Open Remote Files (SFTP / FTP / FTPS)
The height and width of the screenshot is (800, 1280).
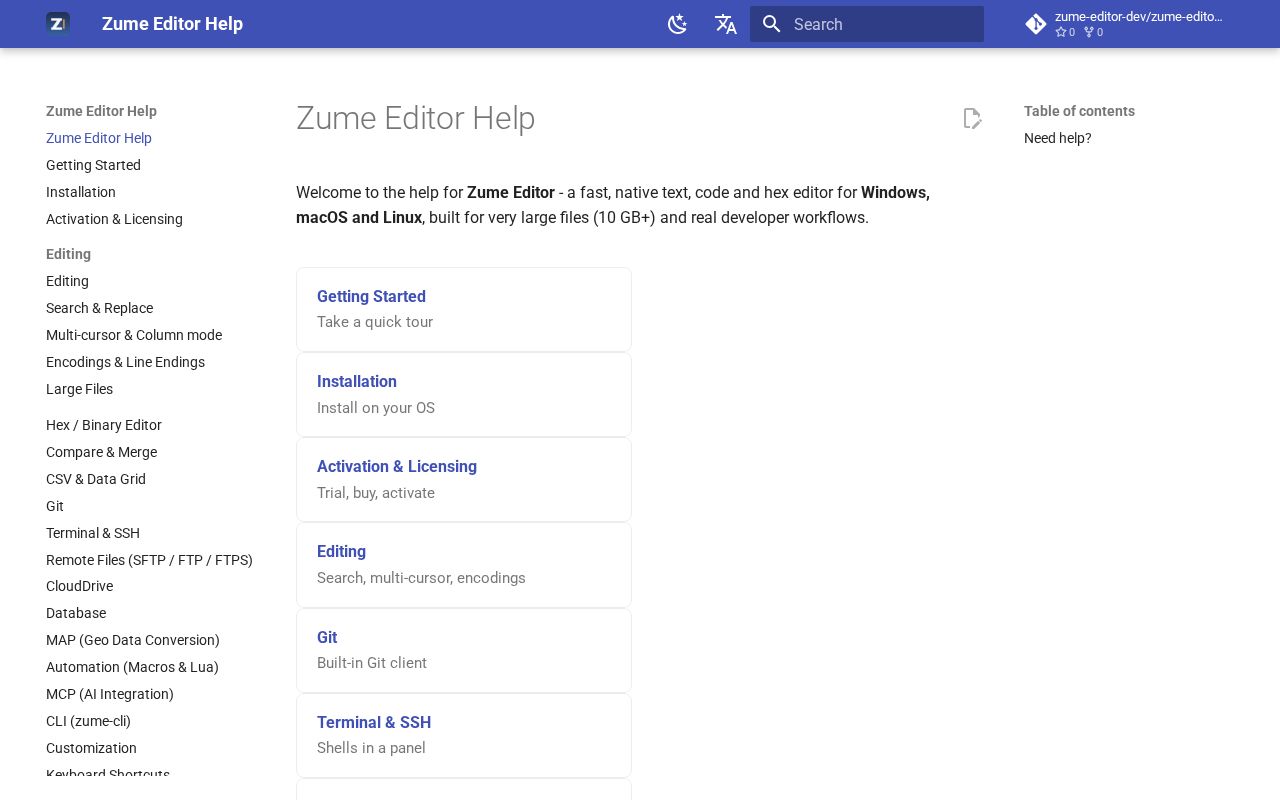tap(149, 560)
